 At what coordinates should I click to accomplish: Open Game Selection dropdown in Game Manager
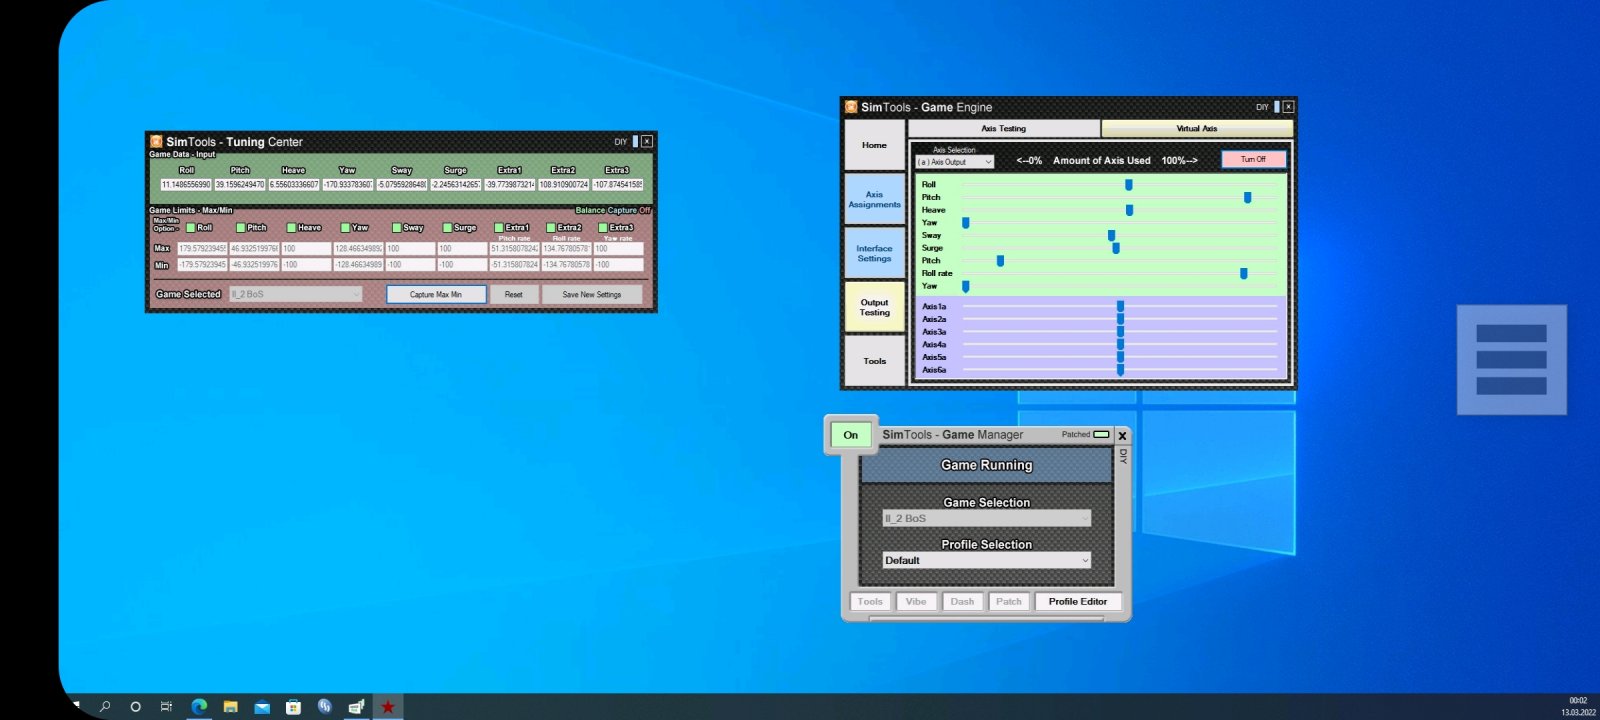coord(987,518)
